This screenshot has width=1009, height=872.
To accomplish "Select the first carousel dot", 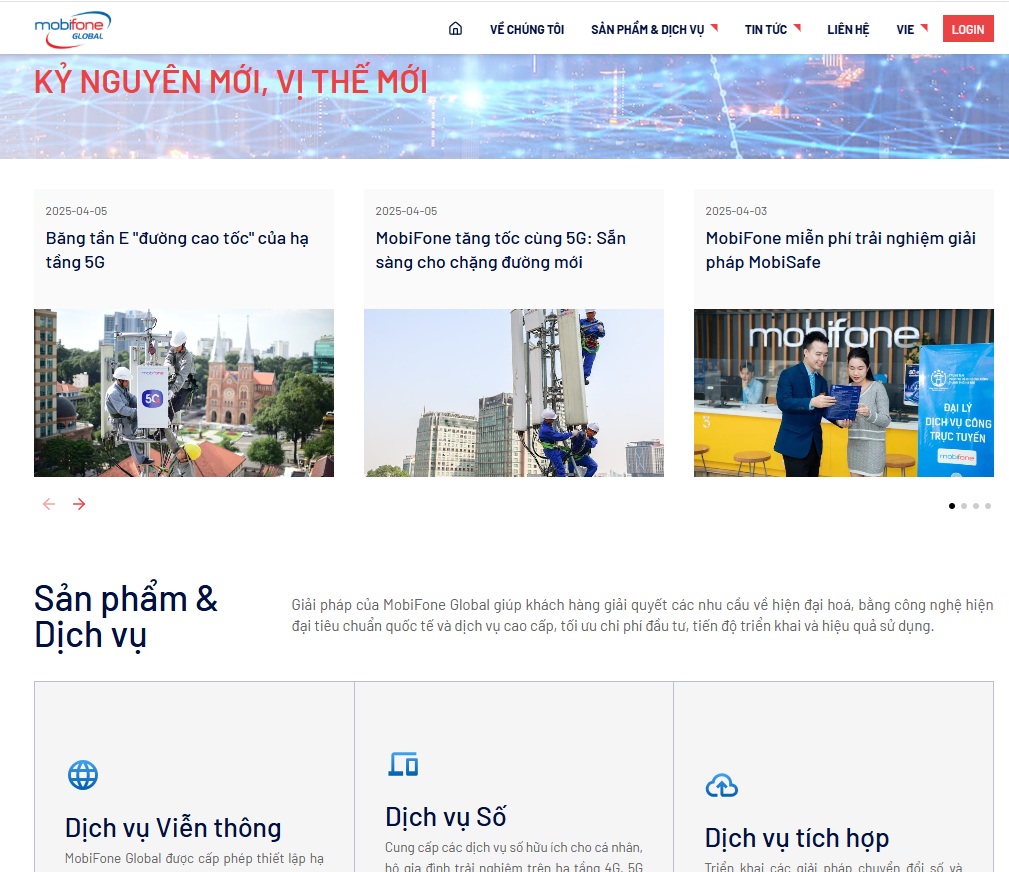I will (952, 506).
